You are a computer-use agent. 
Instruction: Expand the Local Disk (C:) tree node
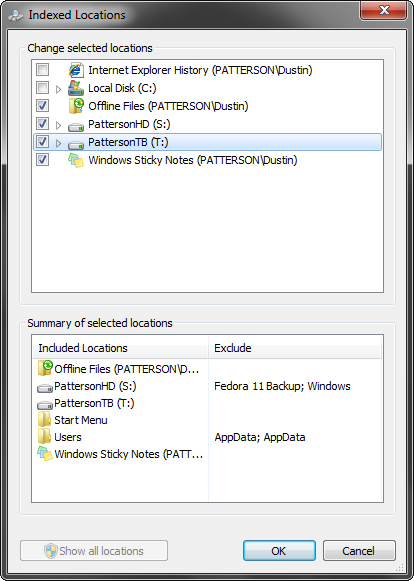(x=58, y=89)
